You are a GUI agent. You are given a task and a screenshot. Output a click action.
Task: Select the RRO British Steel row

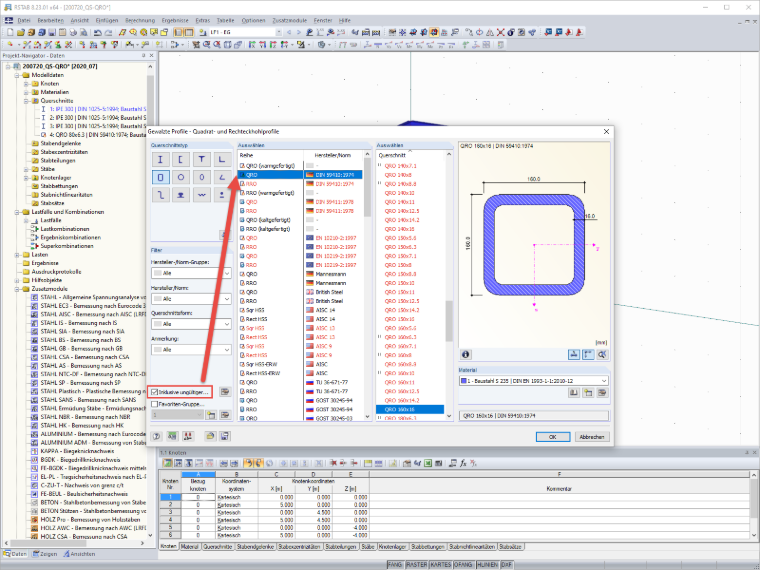[x=301, y=301]
